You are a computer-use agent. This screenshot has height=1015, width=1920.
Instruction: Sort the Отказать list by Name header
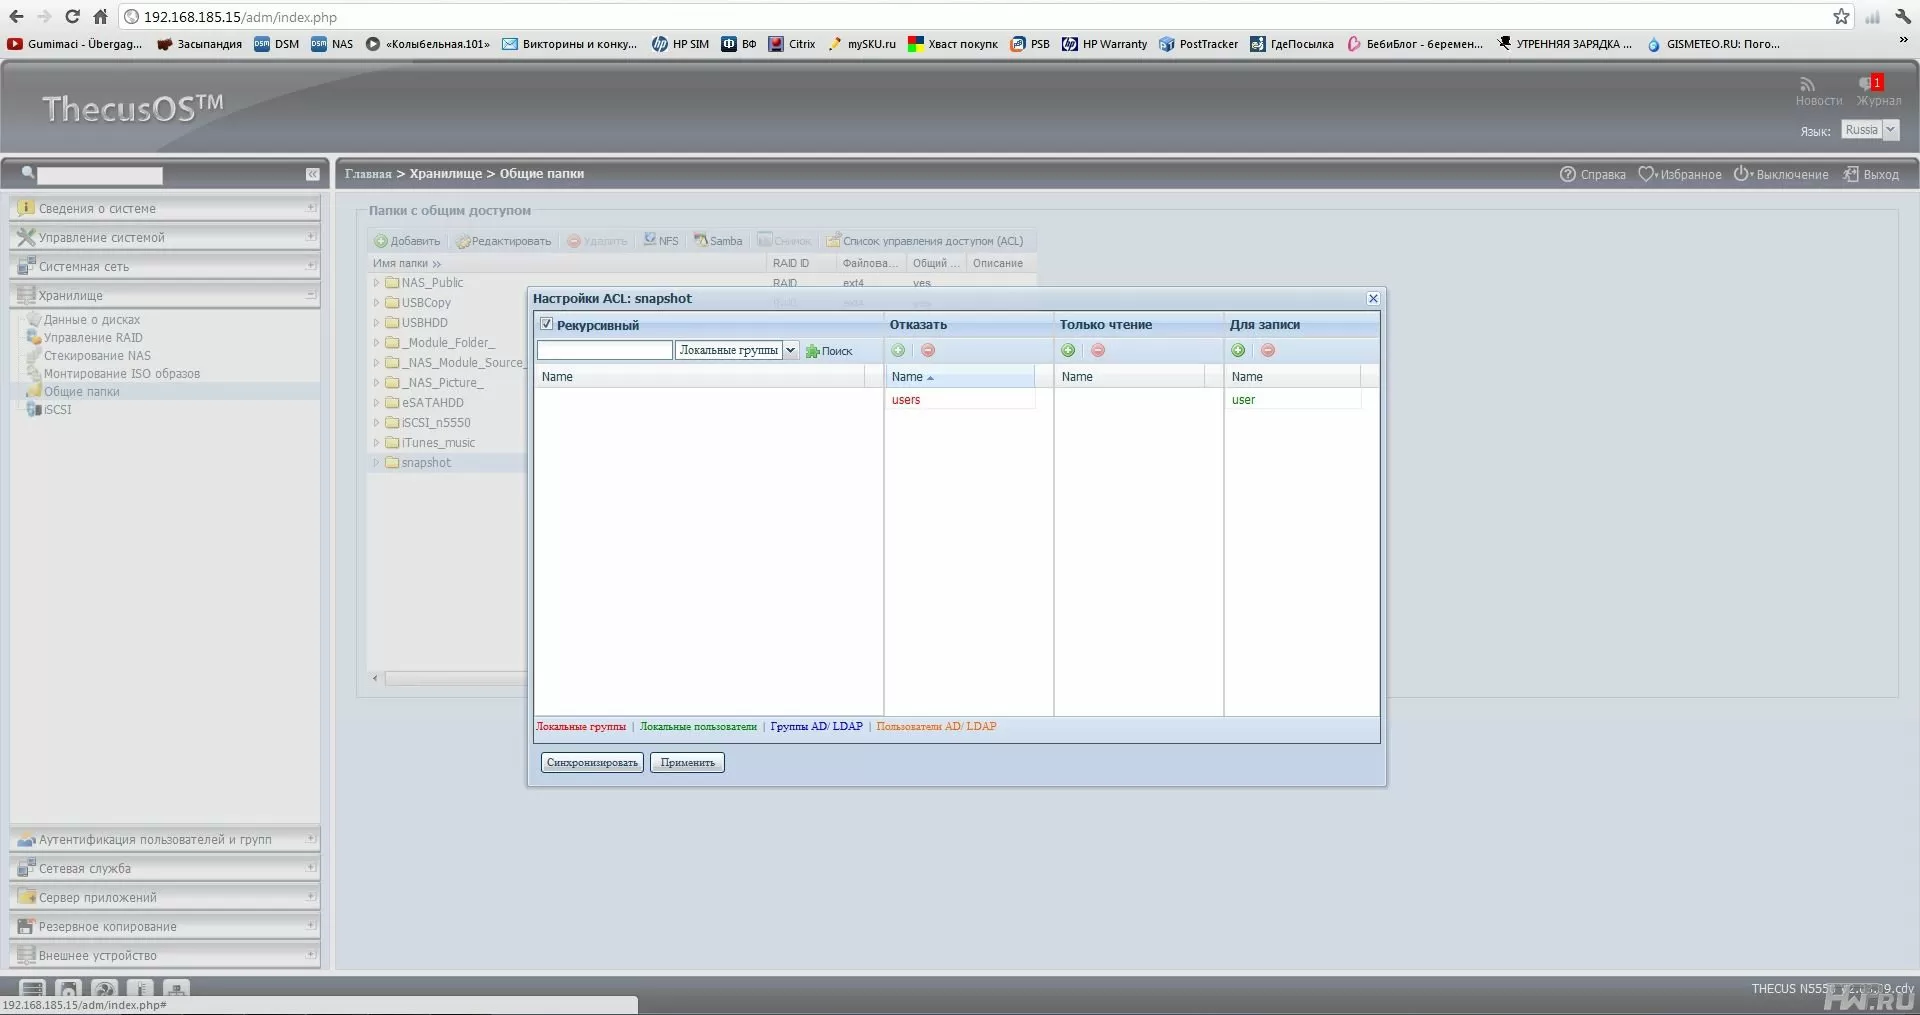(x=960, y=377)
